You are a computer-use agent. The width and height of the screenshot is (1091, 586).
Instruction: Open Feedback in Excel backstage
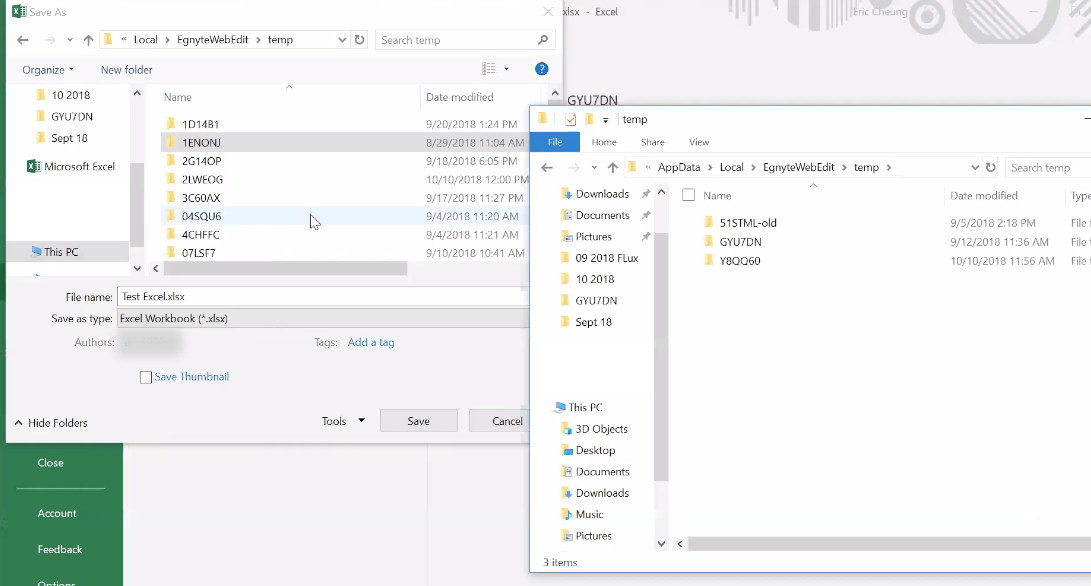(x=60, y=549)
